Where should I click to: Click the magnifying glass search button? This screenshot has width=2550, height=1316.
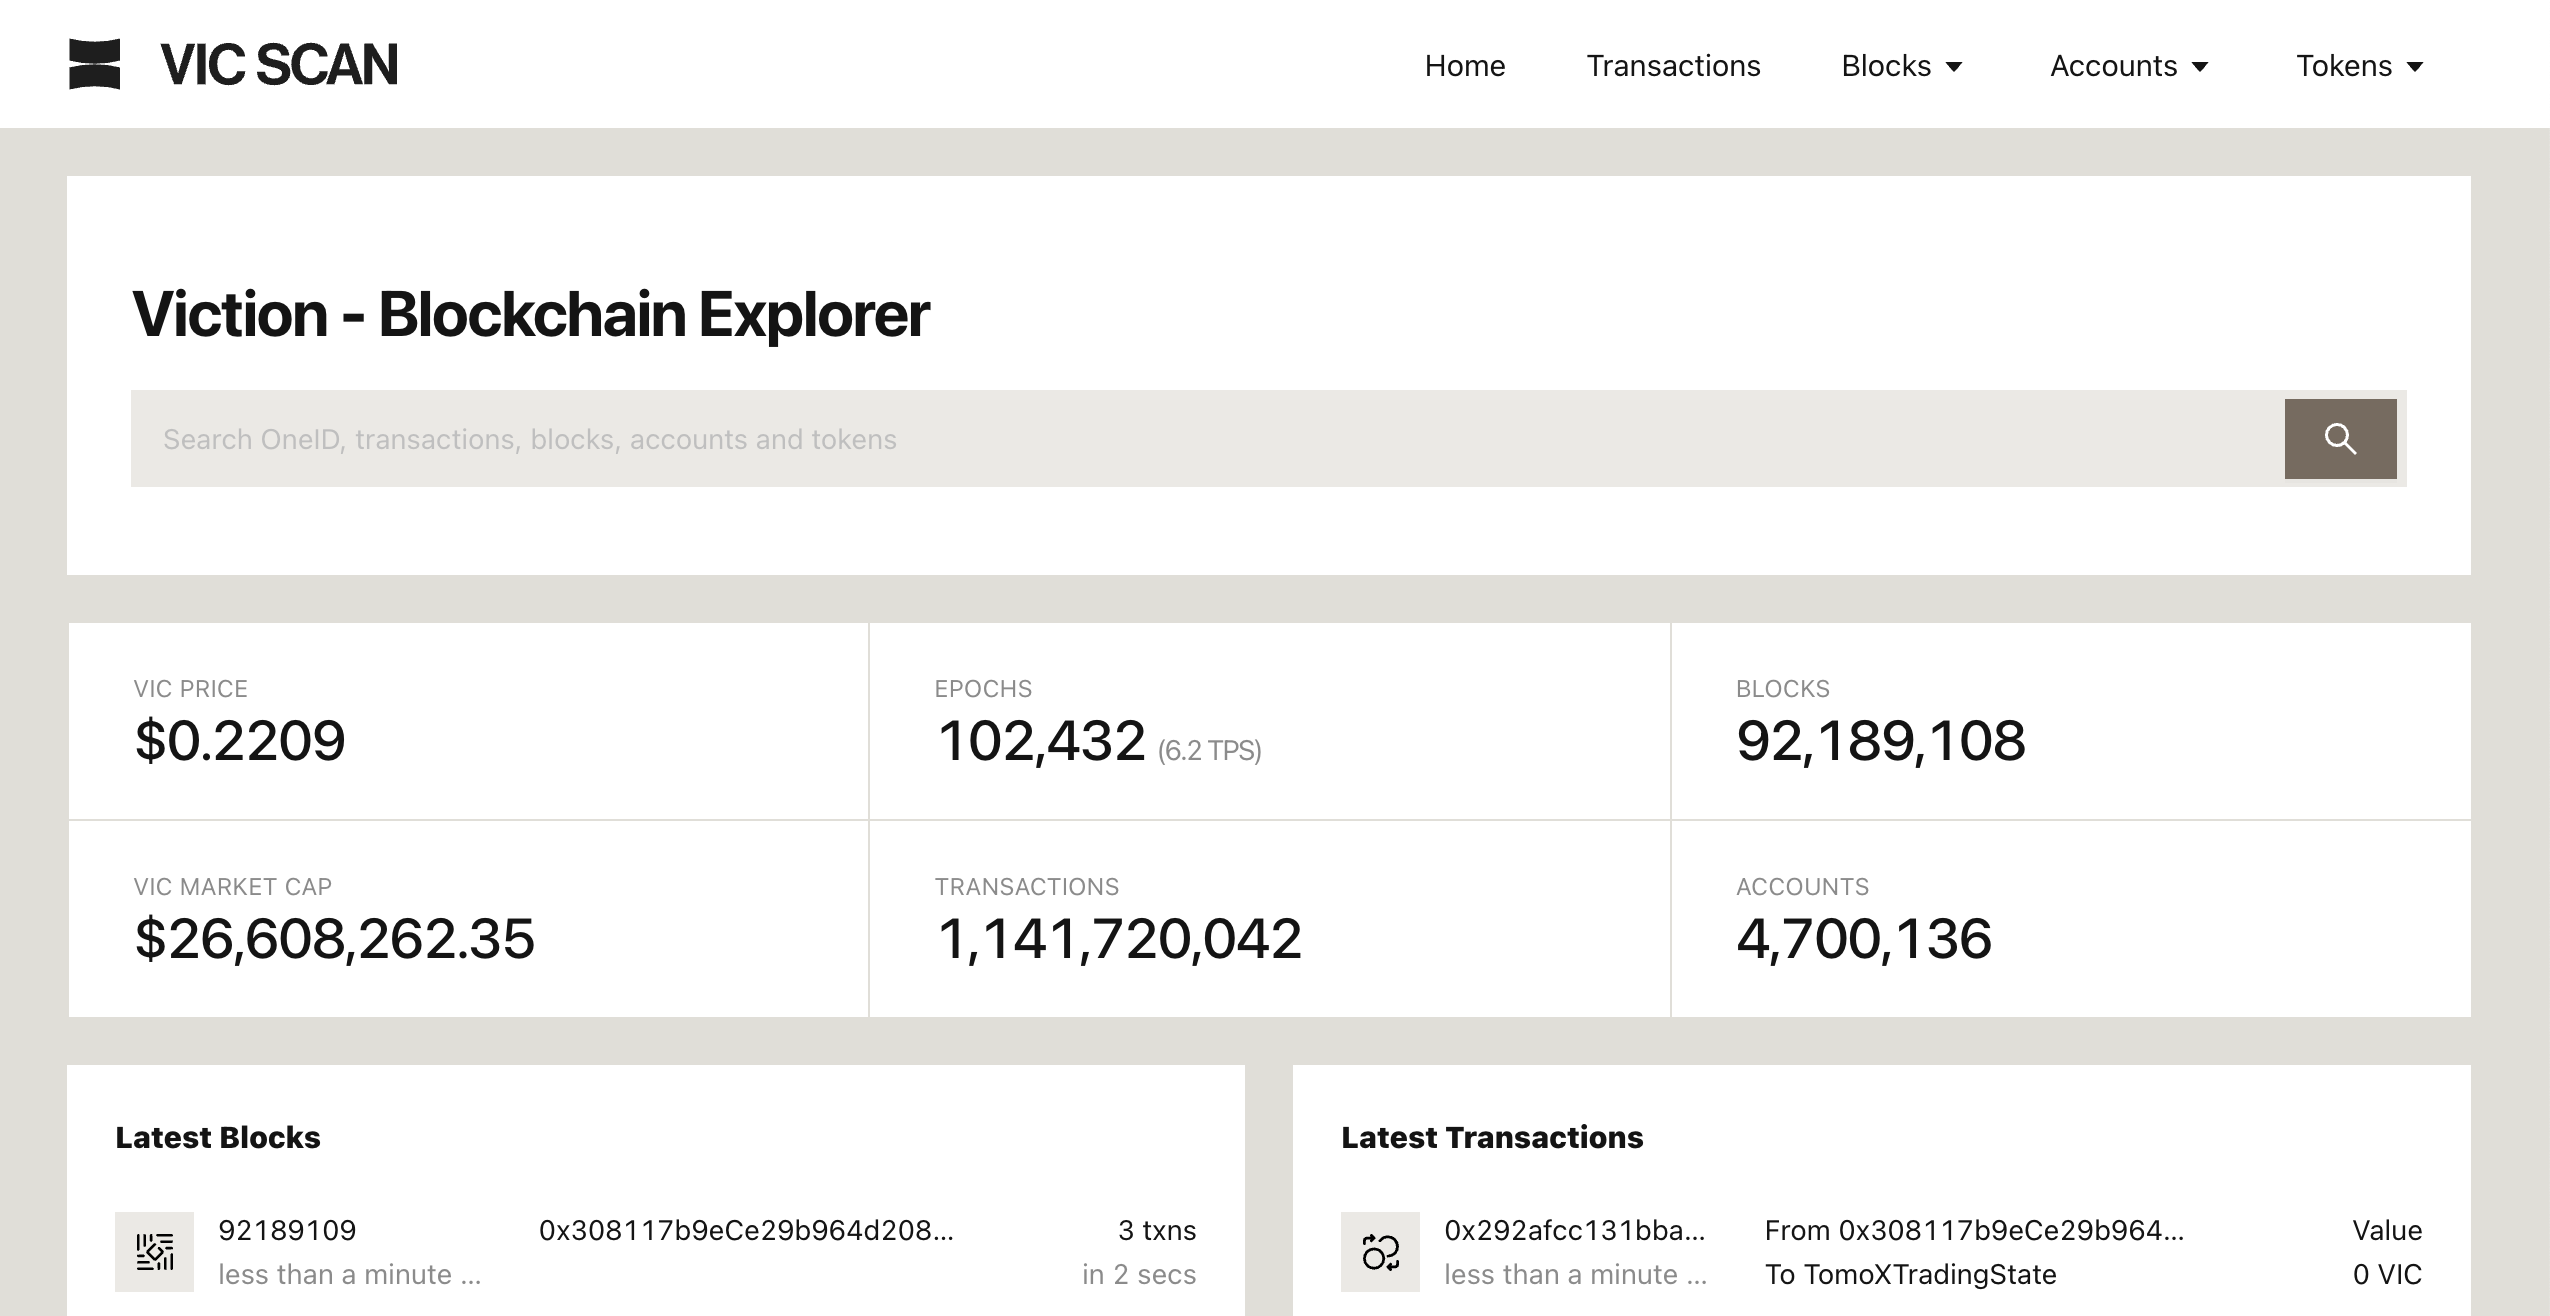coord(2339,439)
